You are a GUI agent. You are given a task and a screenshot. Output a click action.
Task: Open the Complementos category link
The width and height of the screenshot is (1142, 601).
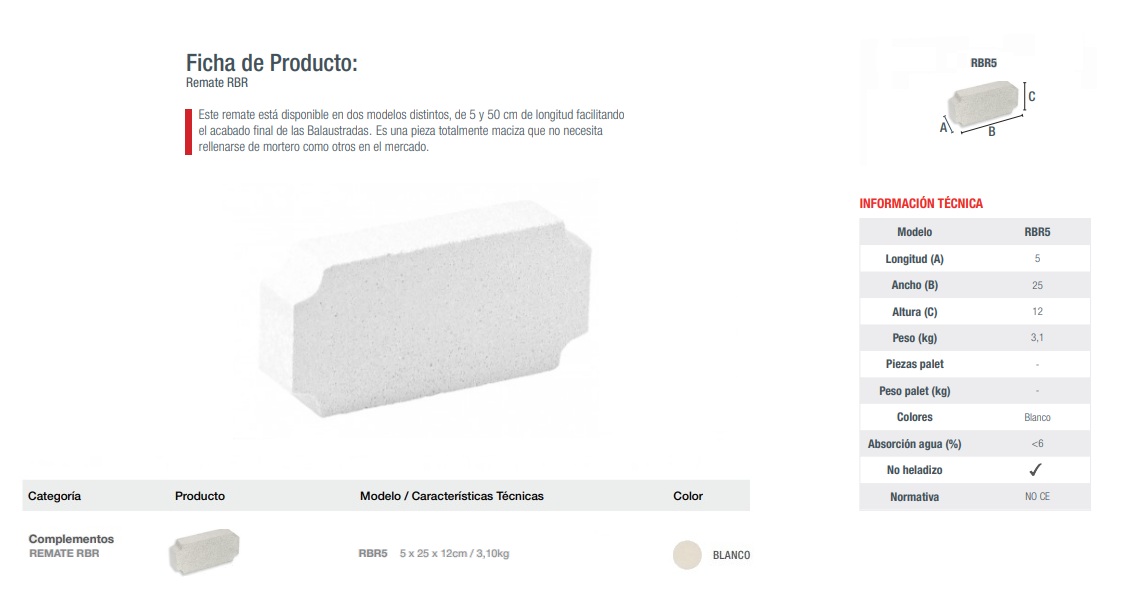(x=71, y=539)
